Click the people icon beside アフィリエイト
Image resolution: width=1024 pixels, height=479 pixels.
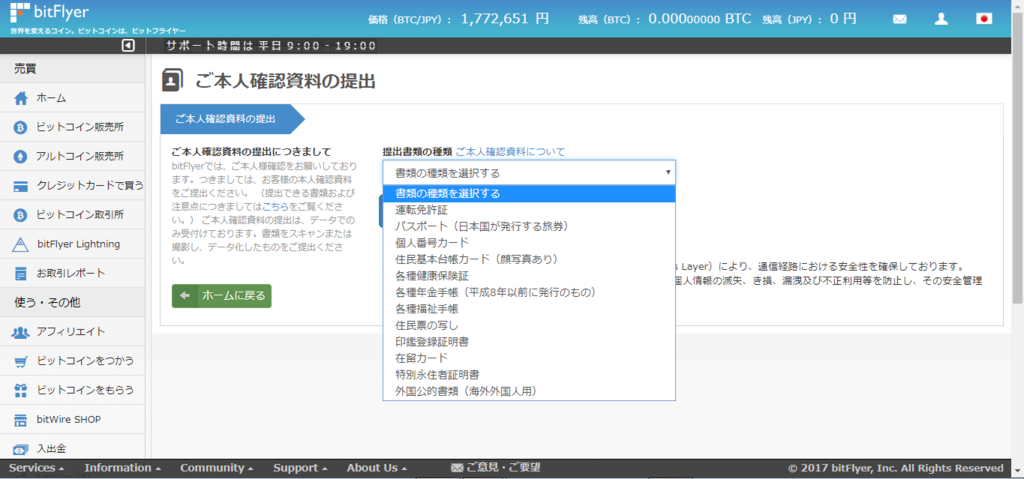pos(21,332)
